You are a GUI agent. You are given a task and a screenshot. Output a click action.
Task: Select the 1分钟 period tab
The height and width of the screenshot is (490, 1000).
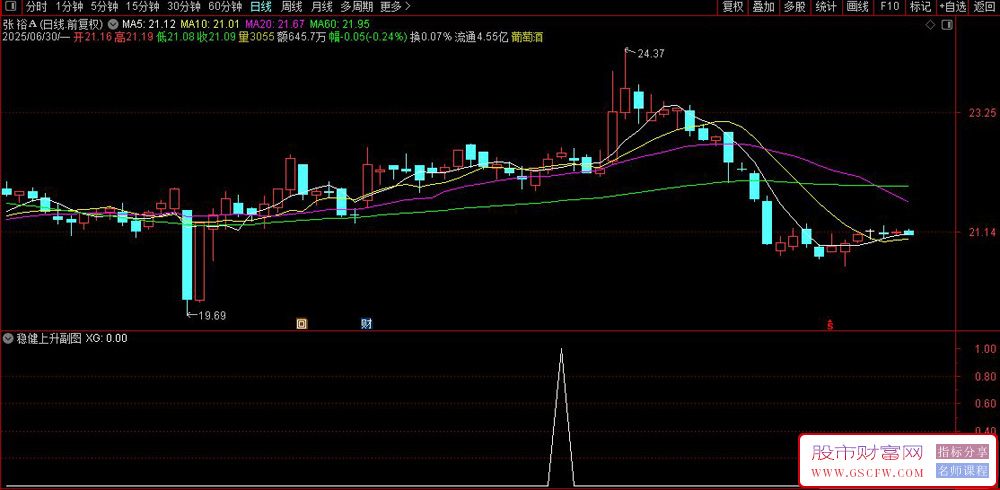(x=69, y=8)
